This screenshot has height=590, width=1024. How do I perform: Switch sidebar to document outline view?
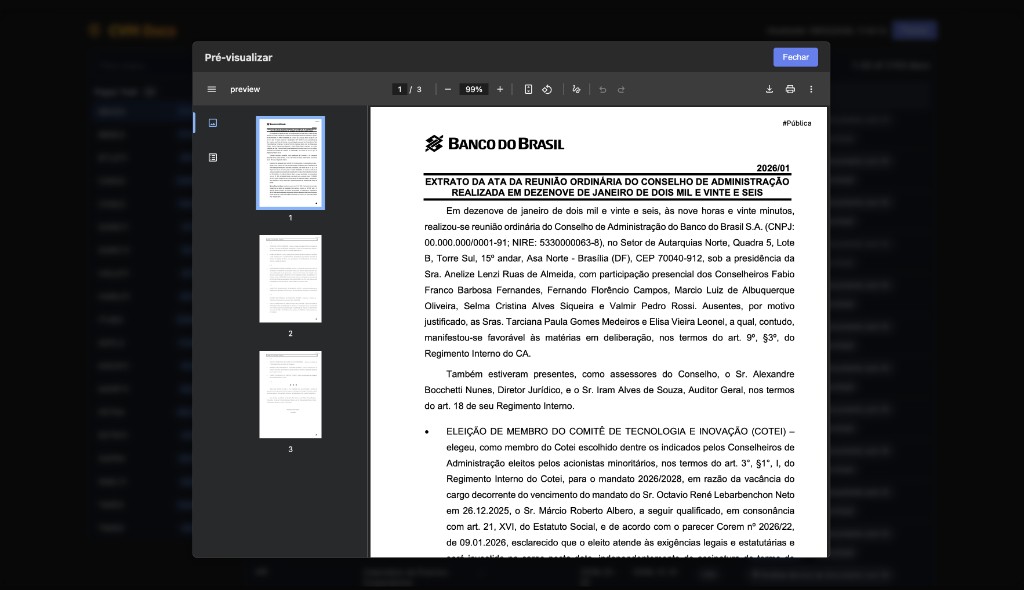212,156
